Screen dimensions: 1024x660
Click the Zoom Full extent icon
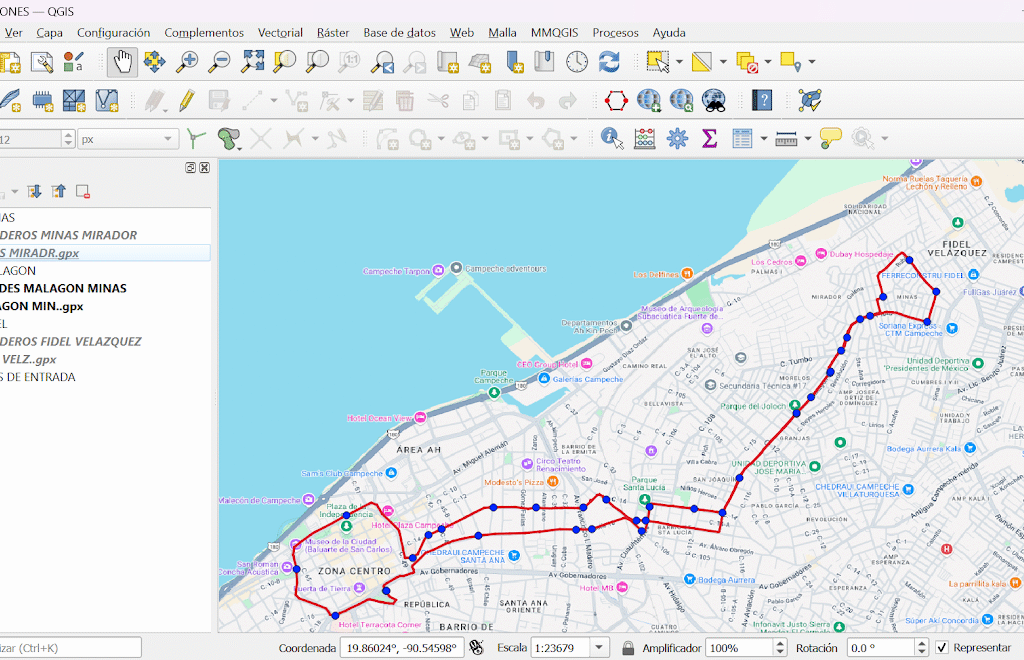252,62
